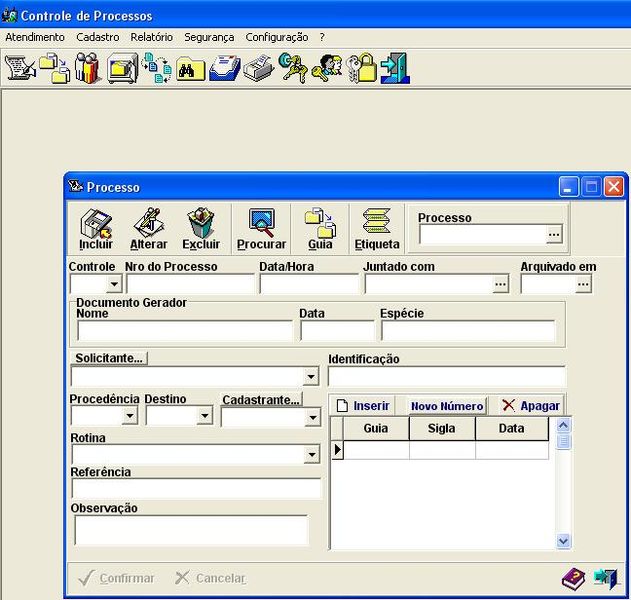Image resolution: width=631 pixels, height=600 pixels.
Task: Click the circulating documents icon in main toolbar
Action: coord(157,68)
